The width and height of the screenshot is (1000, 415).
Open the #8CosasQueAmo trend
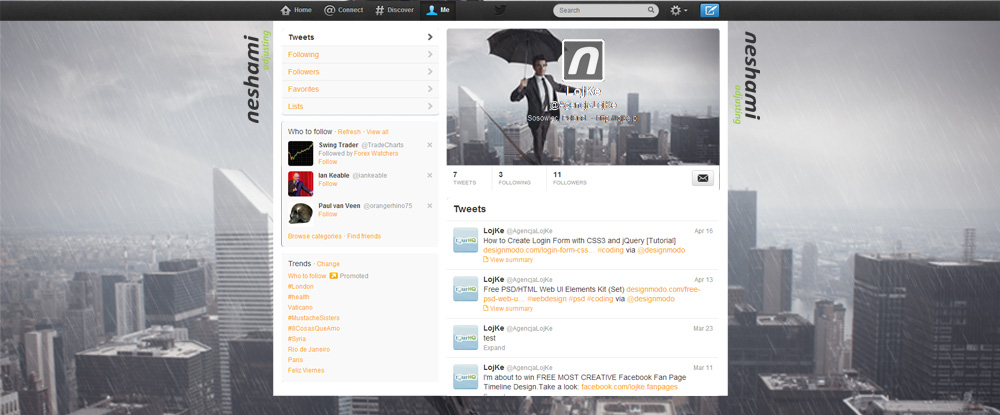(x=314, y=328)
